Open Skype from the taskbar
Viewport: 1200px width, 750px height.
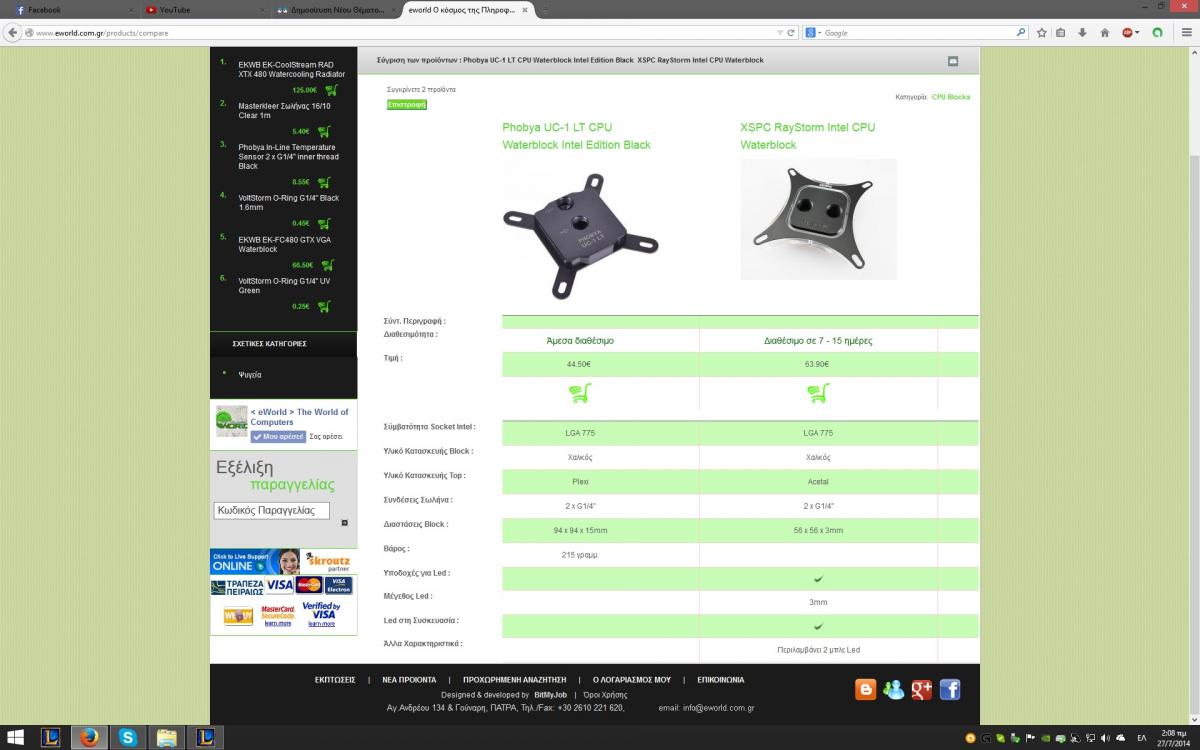128,738
